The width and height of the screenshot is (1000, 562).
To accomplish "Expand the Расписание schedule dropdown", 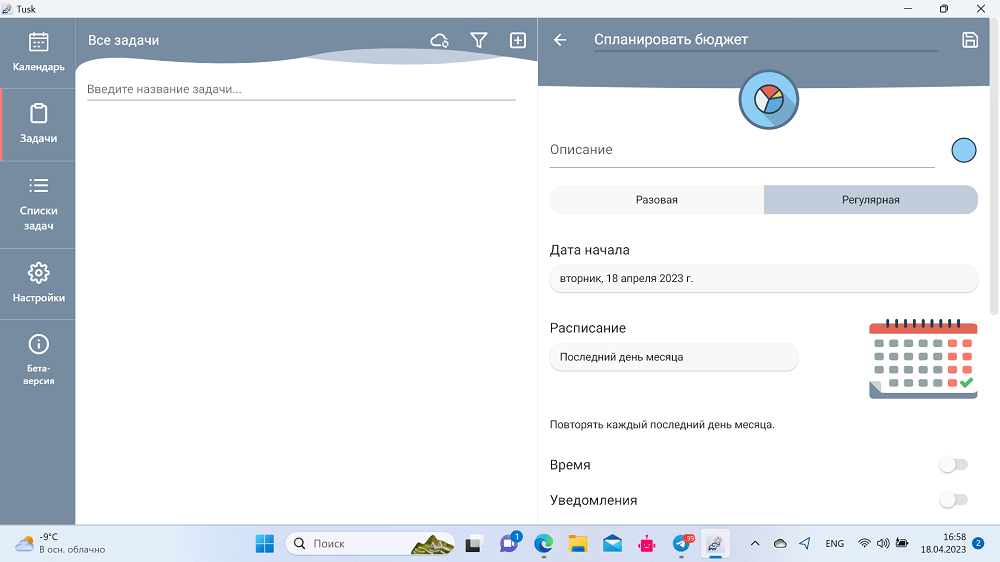I will (673, 357).
